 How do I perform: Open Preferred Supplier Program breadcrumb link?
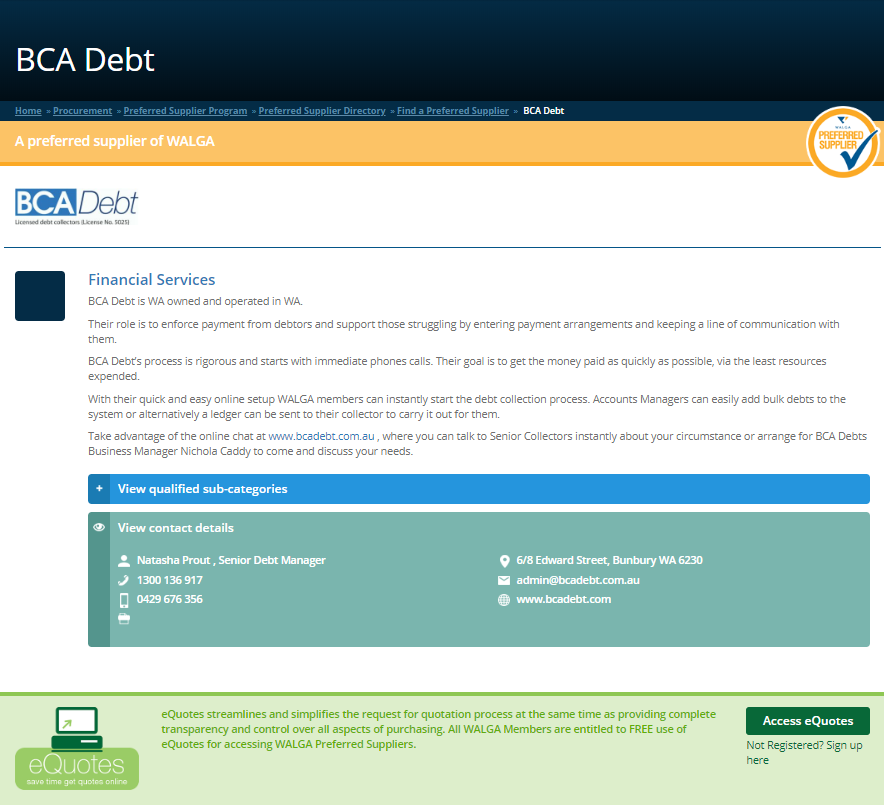(x=185, y=110)
